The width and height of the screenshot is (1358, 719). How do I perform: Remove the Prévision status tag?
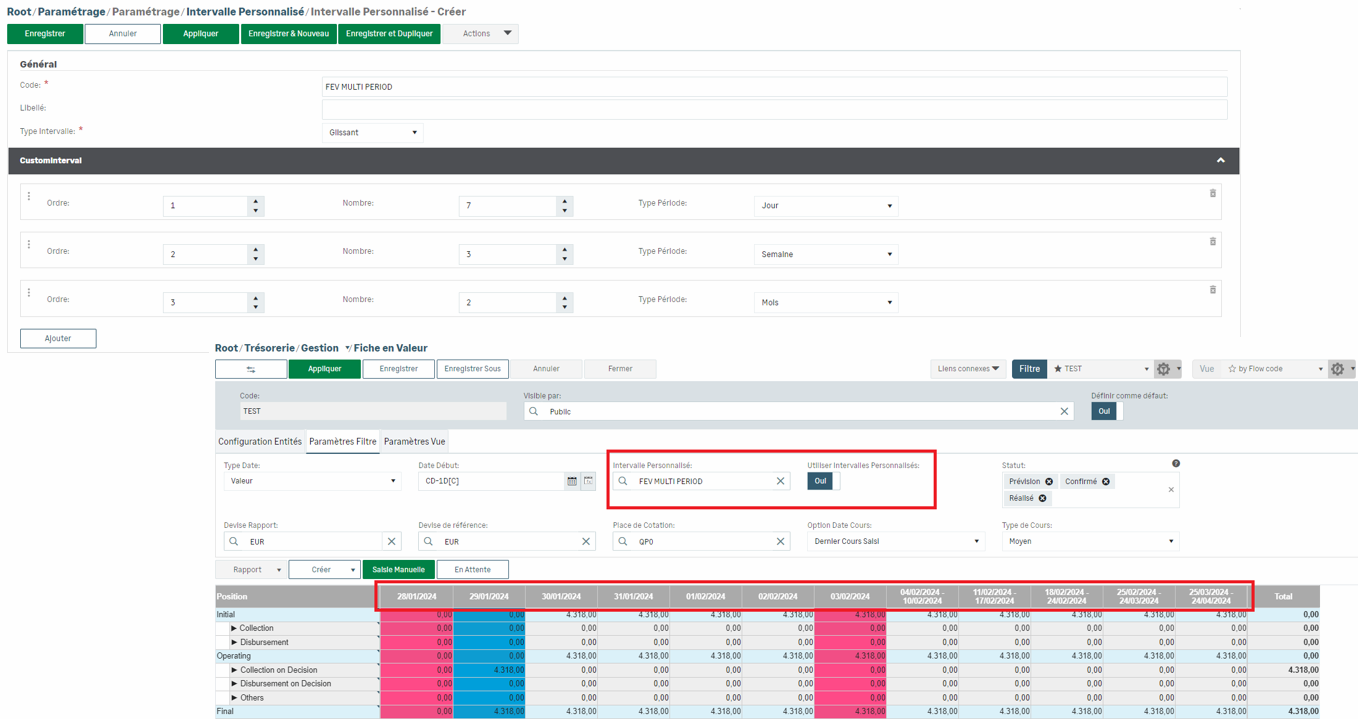coord(1049,482)
